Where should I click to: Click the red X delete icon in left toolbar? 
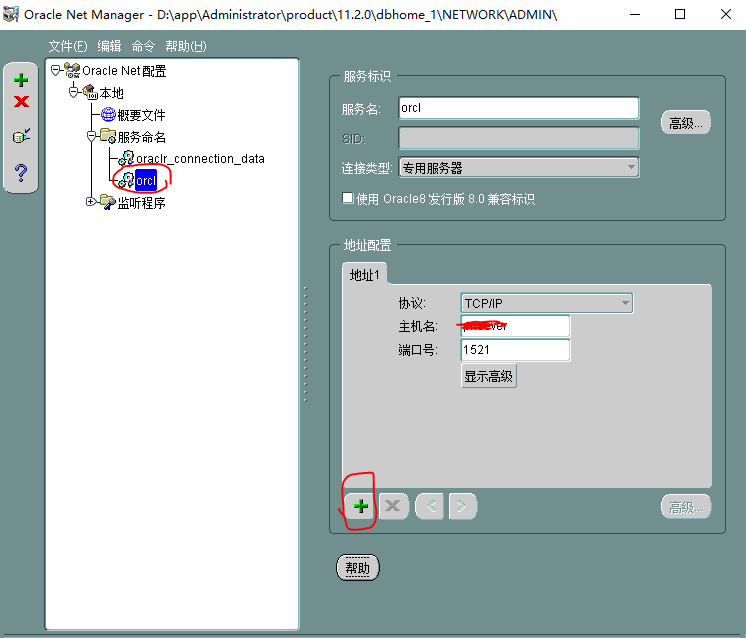[21, 102]
